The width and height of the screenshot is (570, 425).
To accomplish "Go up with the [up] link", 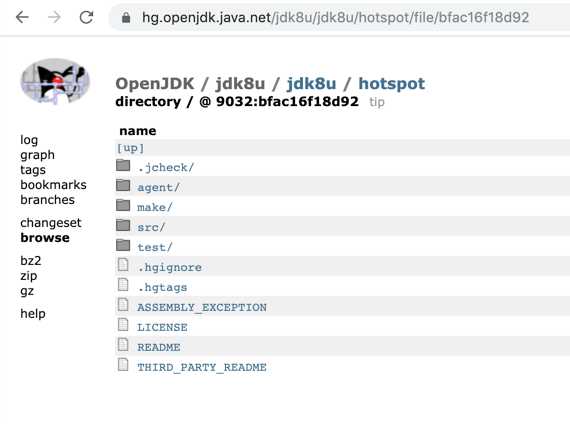I will click(130, 148).
